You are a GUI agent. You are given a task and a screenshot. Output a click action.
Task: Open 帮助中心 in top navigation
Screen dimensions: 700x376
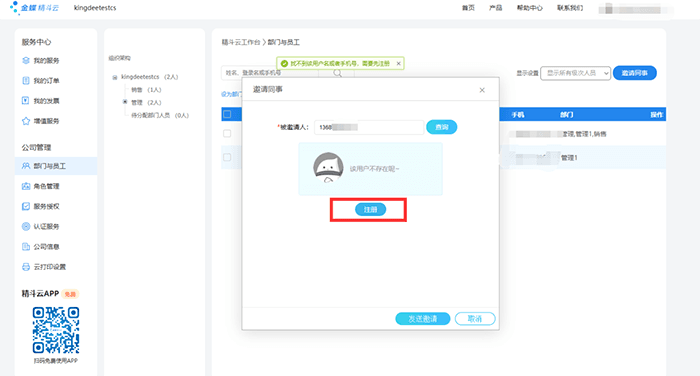(529, 8)
